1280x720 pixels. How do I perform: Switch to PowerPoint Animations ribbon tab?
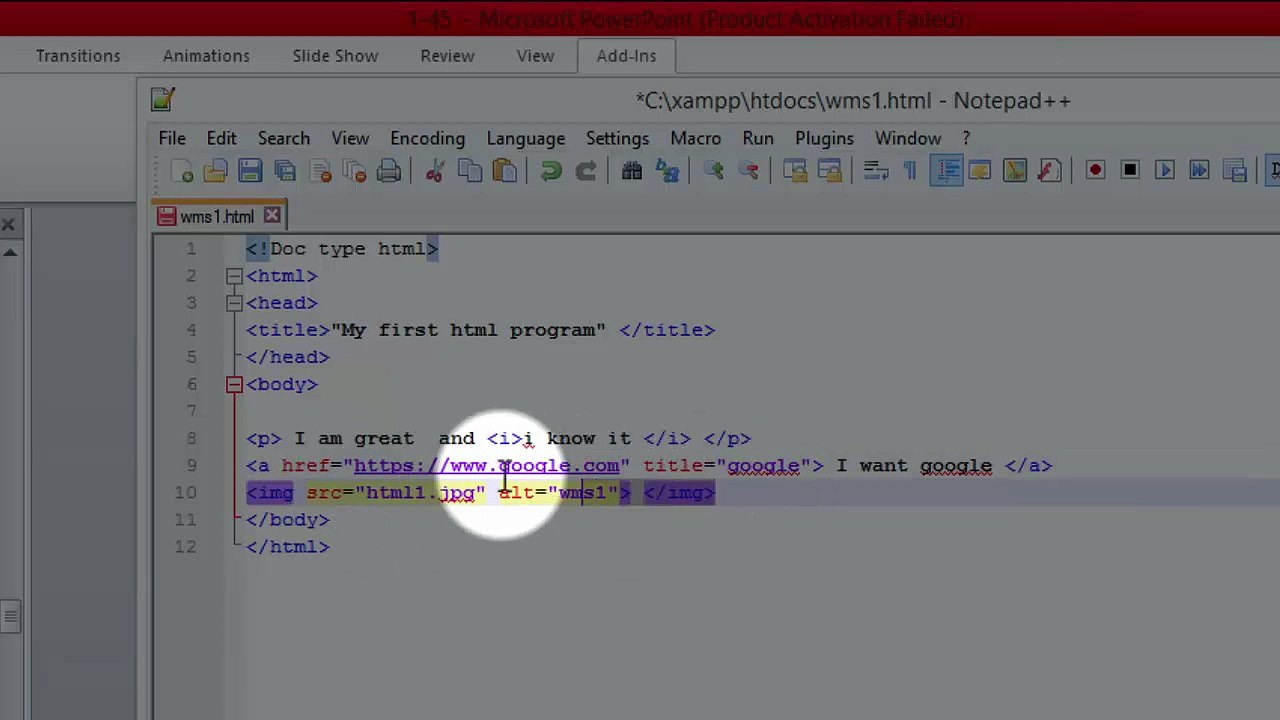(x=206, y=56)
